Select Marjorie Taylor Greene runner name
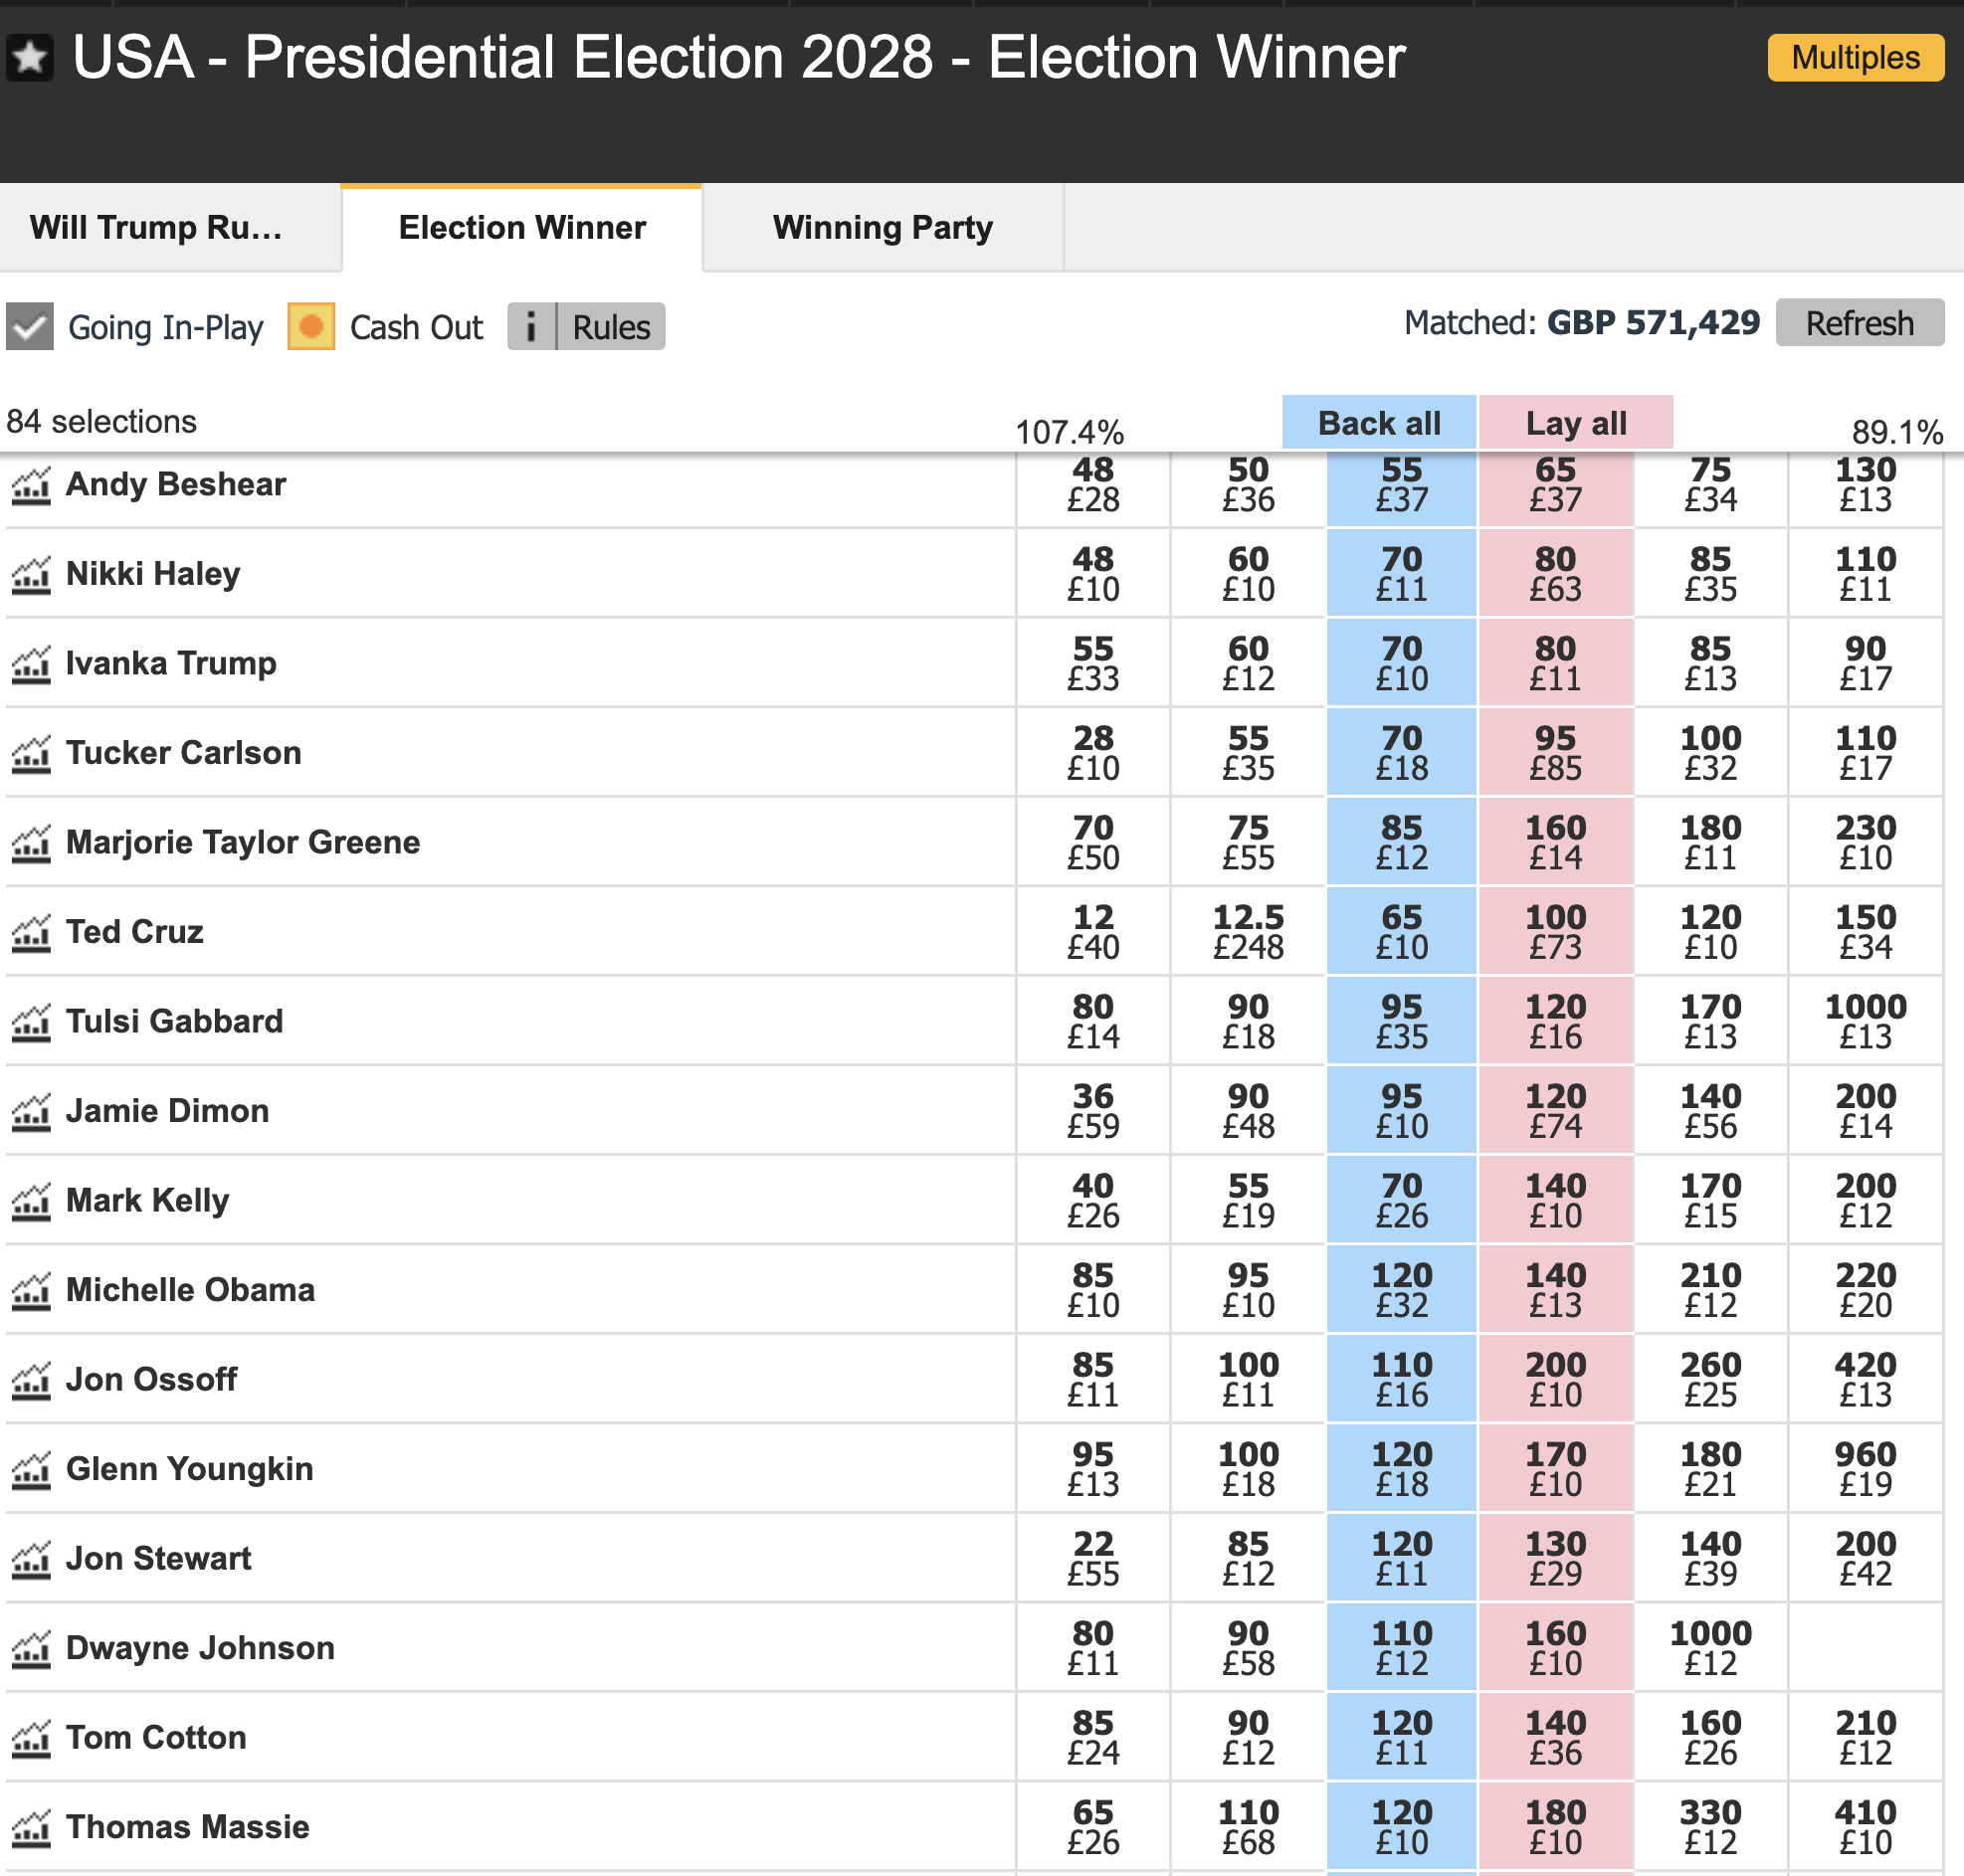The width and height of the screenshot is (1964, 1876). 243,842
